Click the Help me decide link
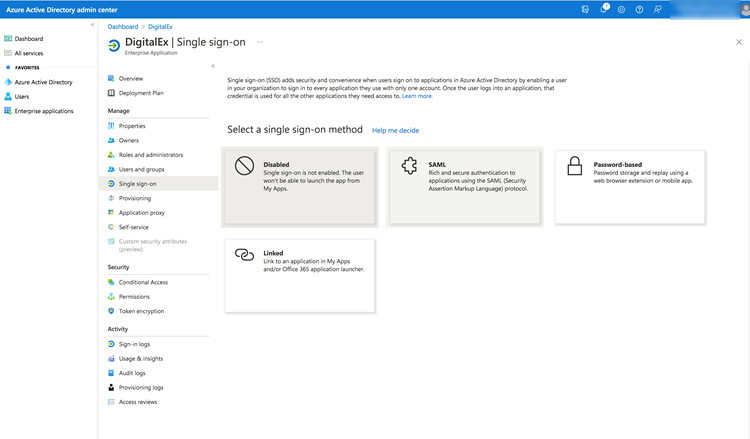Viewport: 750px width, 439px height. tap(395, 130)
